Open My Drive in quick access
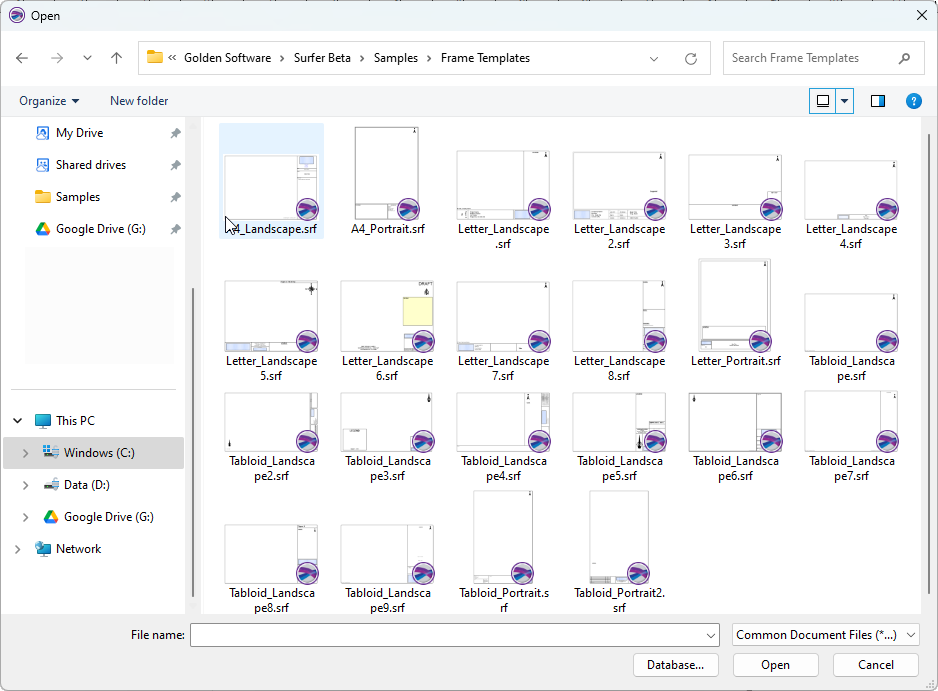The width and height of the screenshot is (938, 691). coord(80,133)
